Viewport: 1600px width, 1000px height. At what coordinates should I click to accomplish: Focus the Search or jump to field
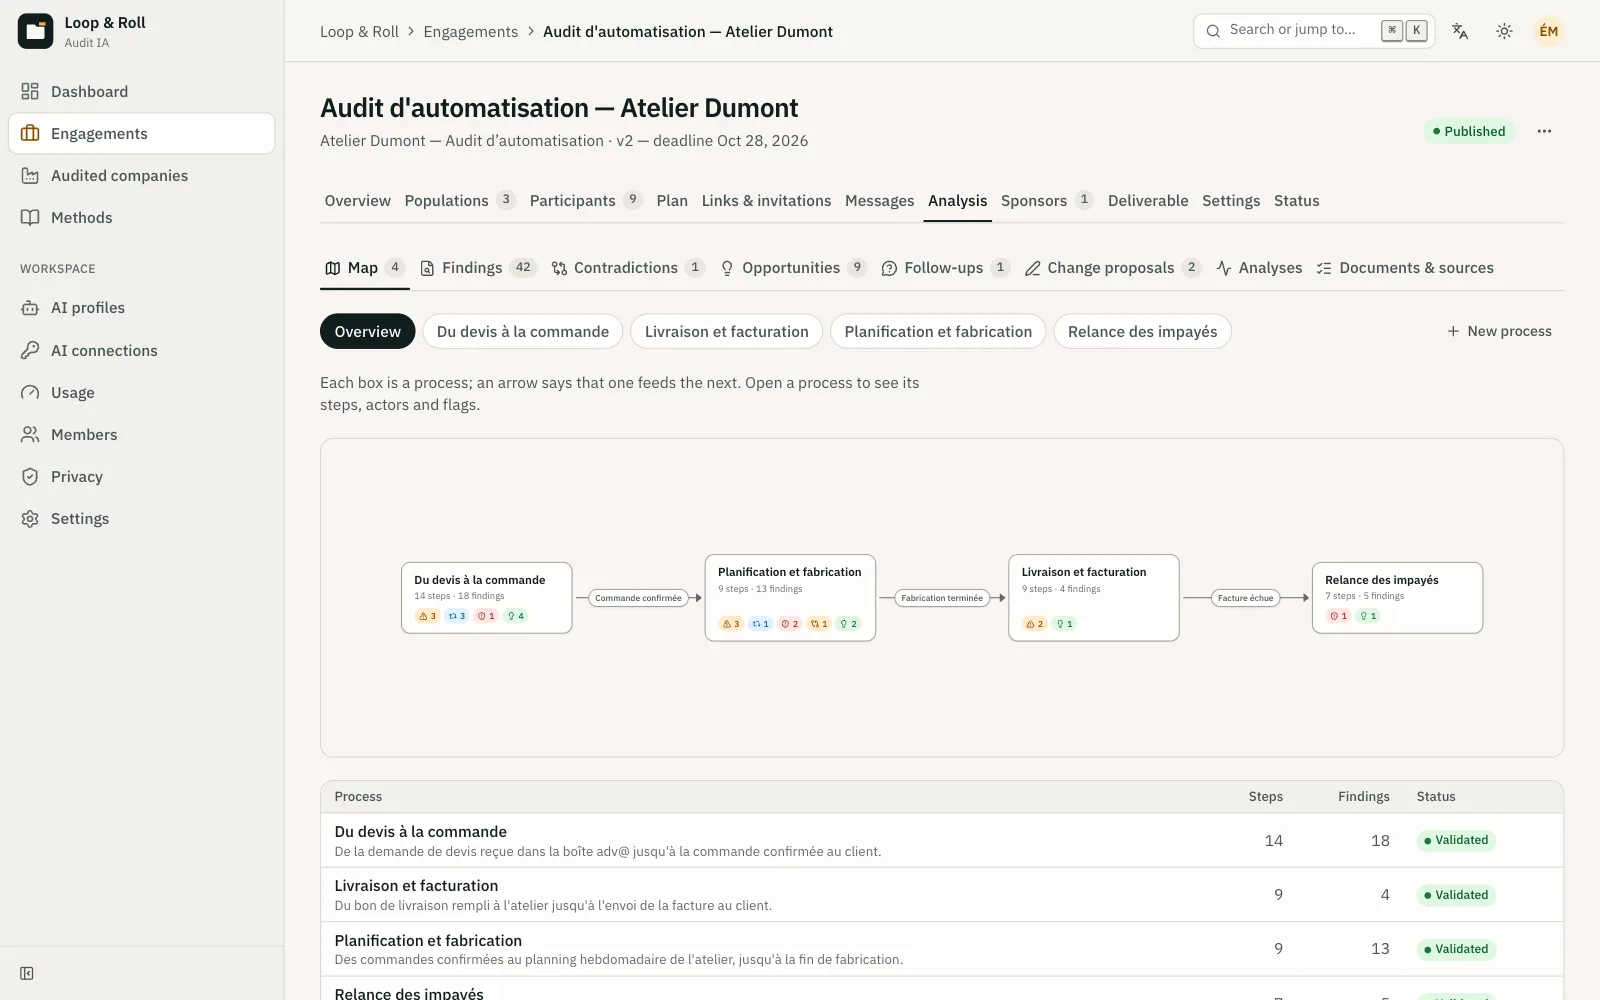(x=1314, y=31)
